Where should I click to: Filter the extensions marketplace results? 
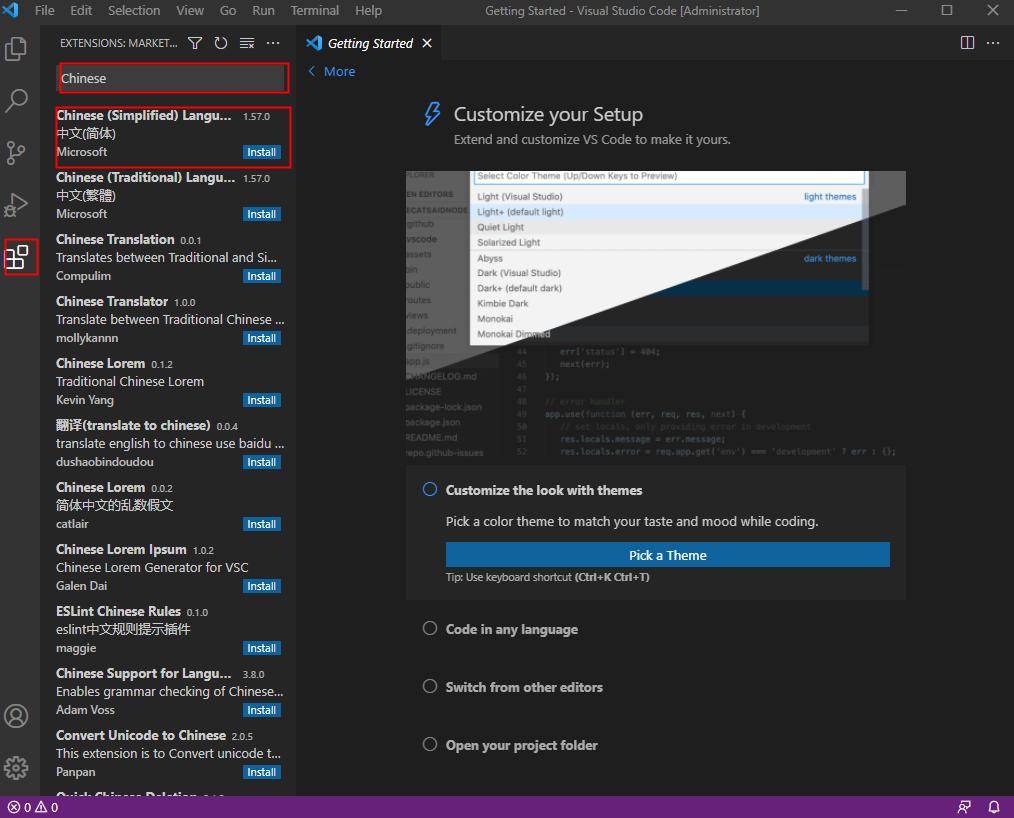[x=195, y=43]
